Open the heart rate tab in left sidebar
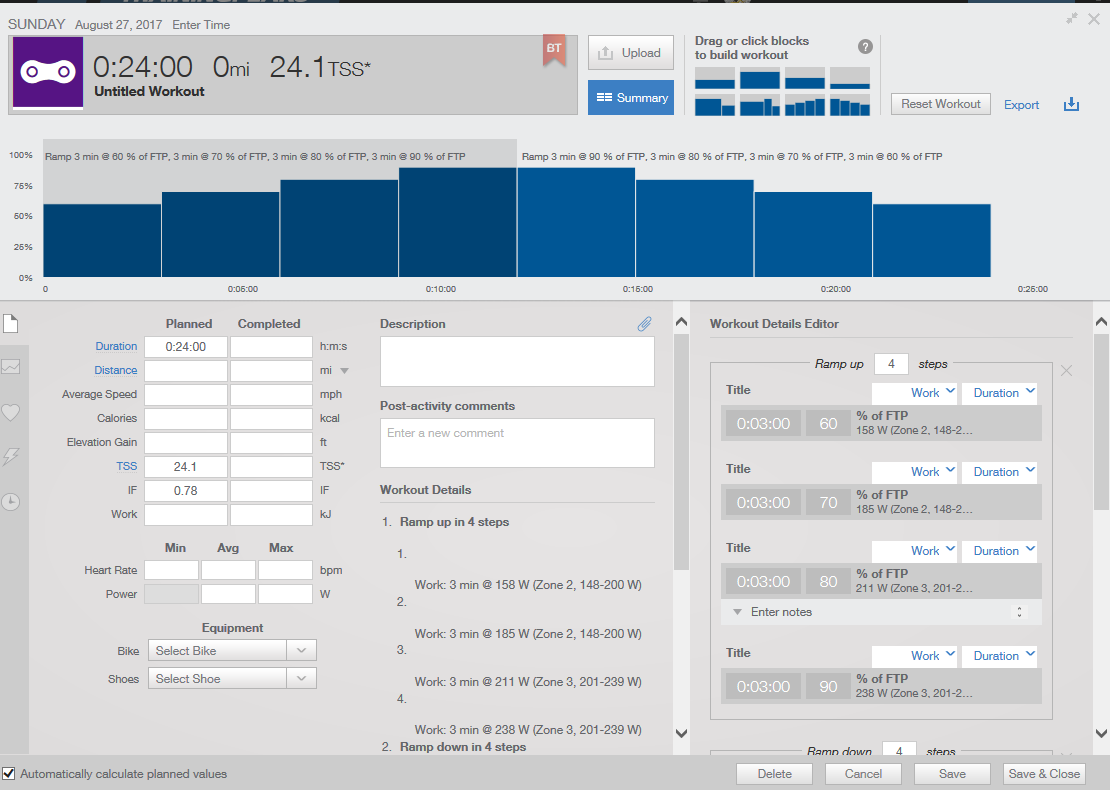 10,412
